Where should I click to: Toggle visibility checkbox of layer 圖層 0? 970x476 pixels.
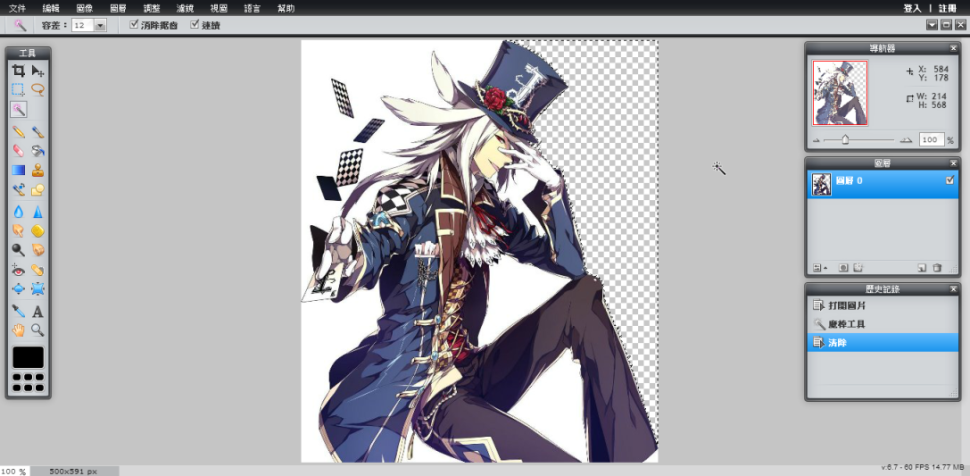949,181
